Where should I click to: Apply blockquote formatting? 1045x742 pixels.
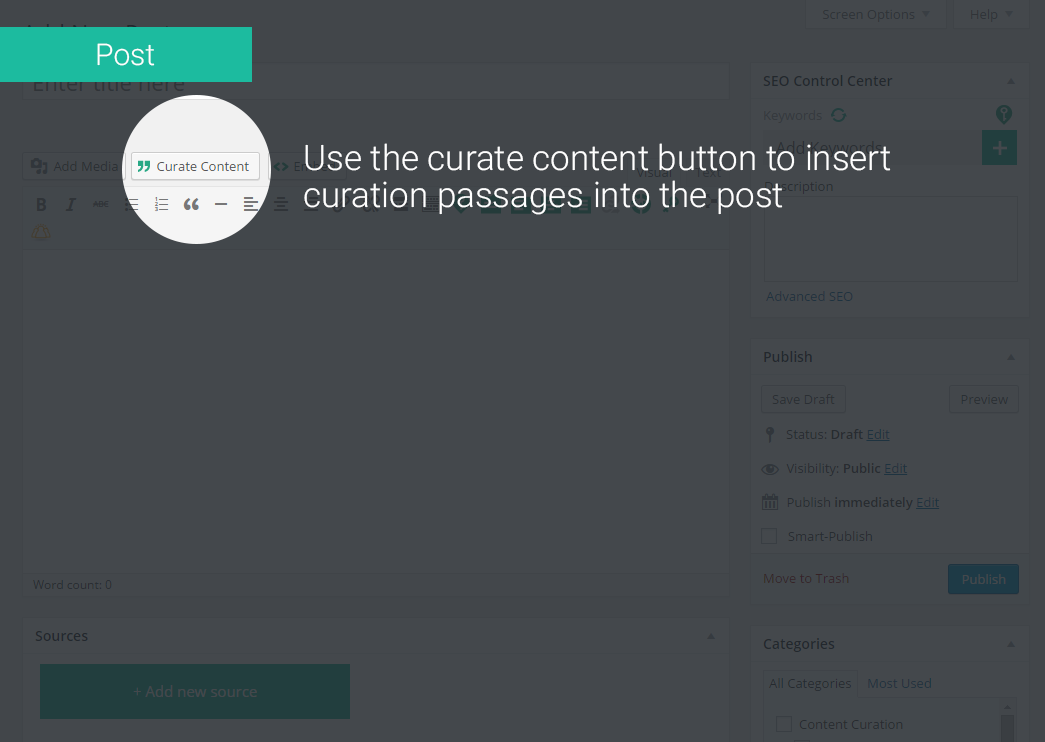pos(191,205)
